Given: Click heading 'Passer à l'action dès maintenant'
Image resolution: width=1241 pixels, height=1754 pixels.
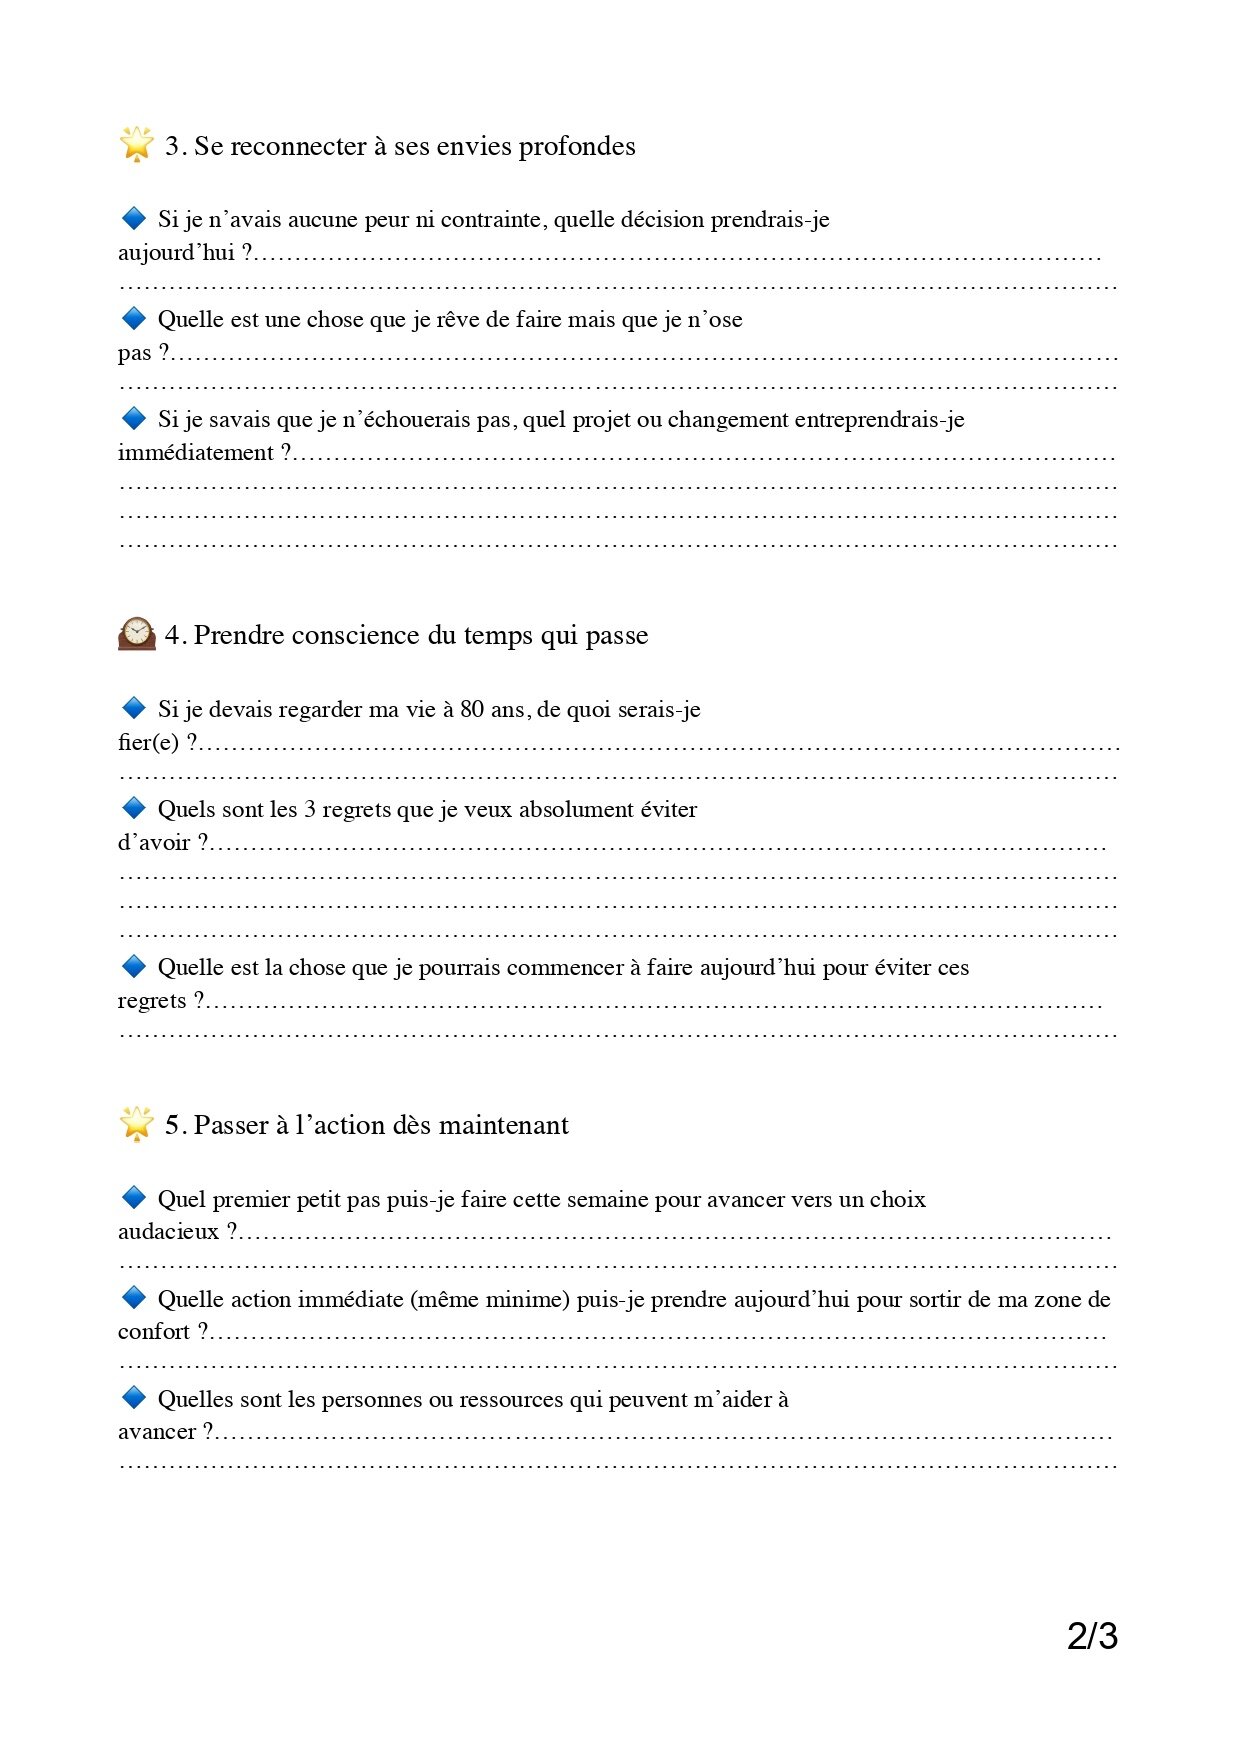Looking at the screenshot, I should [380, 1125].
